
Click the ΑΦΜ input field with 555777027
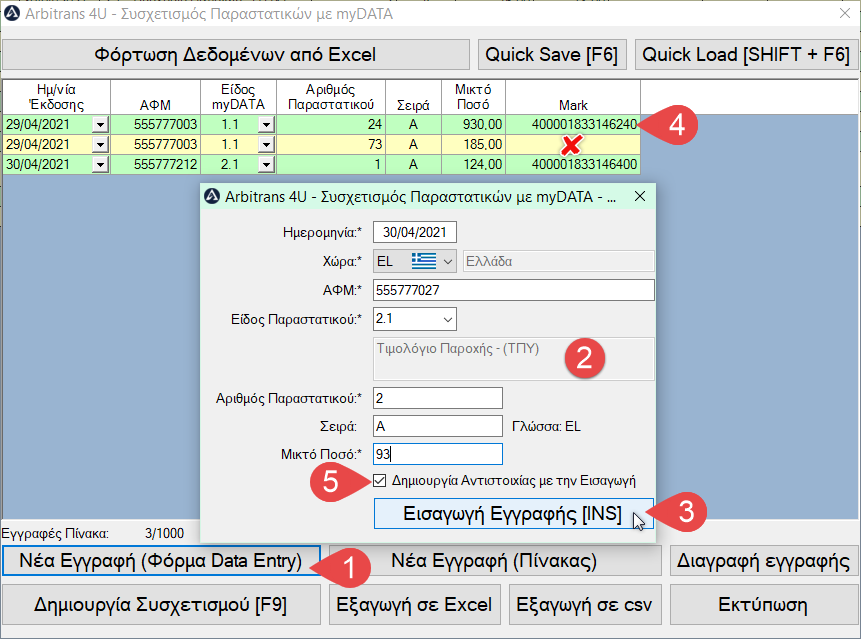click(513, 290)
